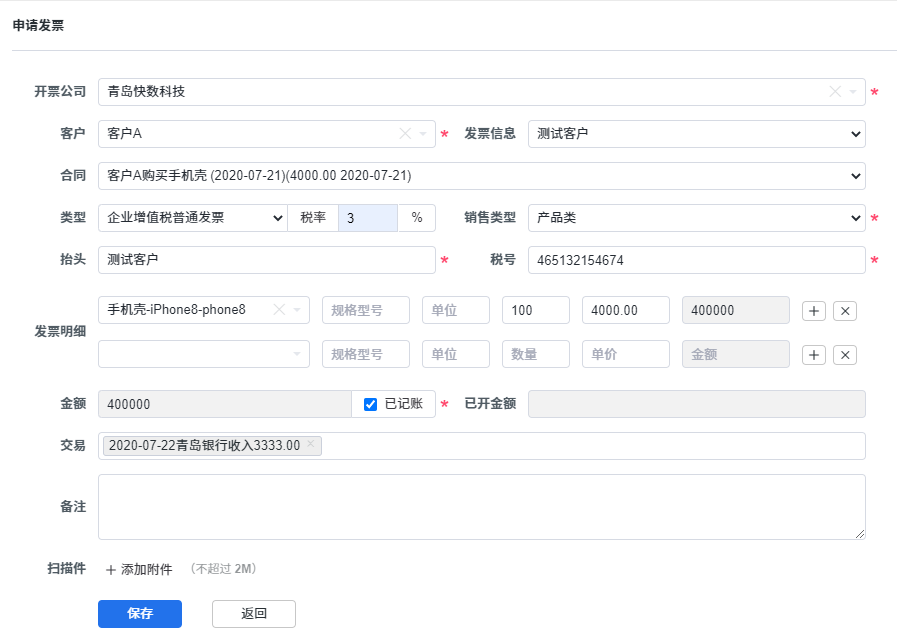Image resolution: width=897 pixels, height=641 pixels.
Task: Click the 已开金额 field
Action: coord(696,404)
